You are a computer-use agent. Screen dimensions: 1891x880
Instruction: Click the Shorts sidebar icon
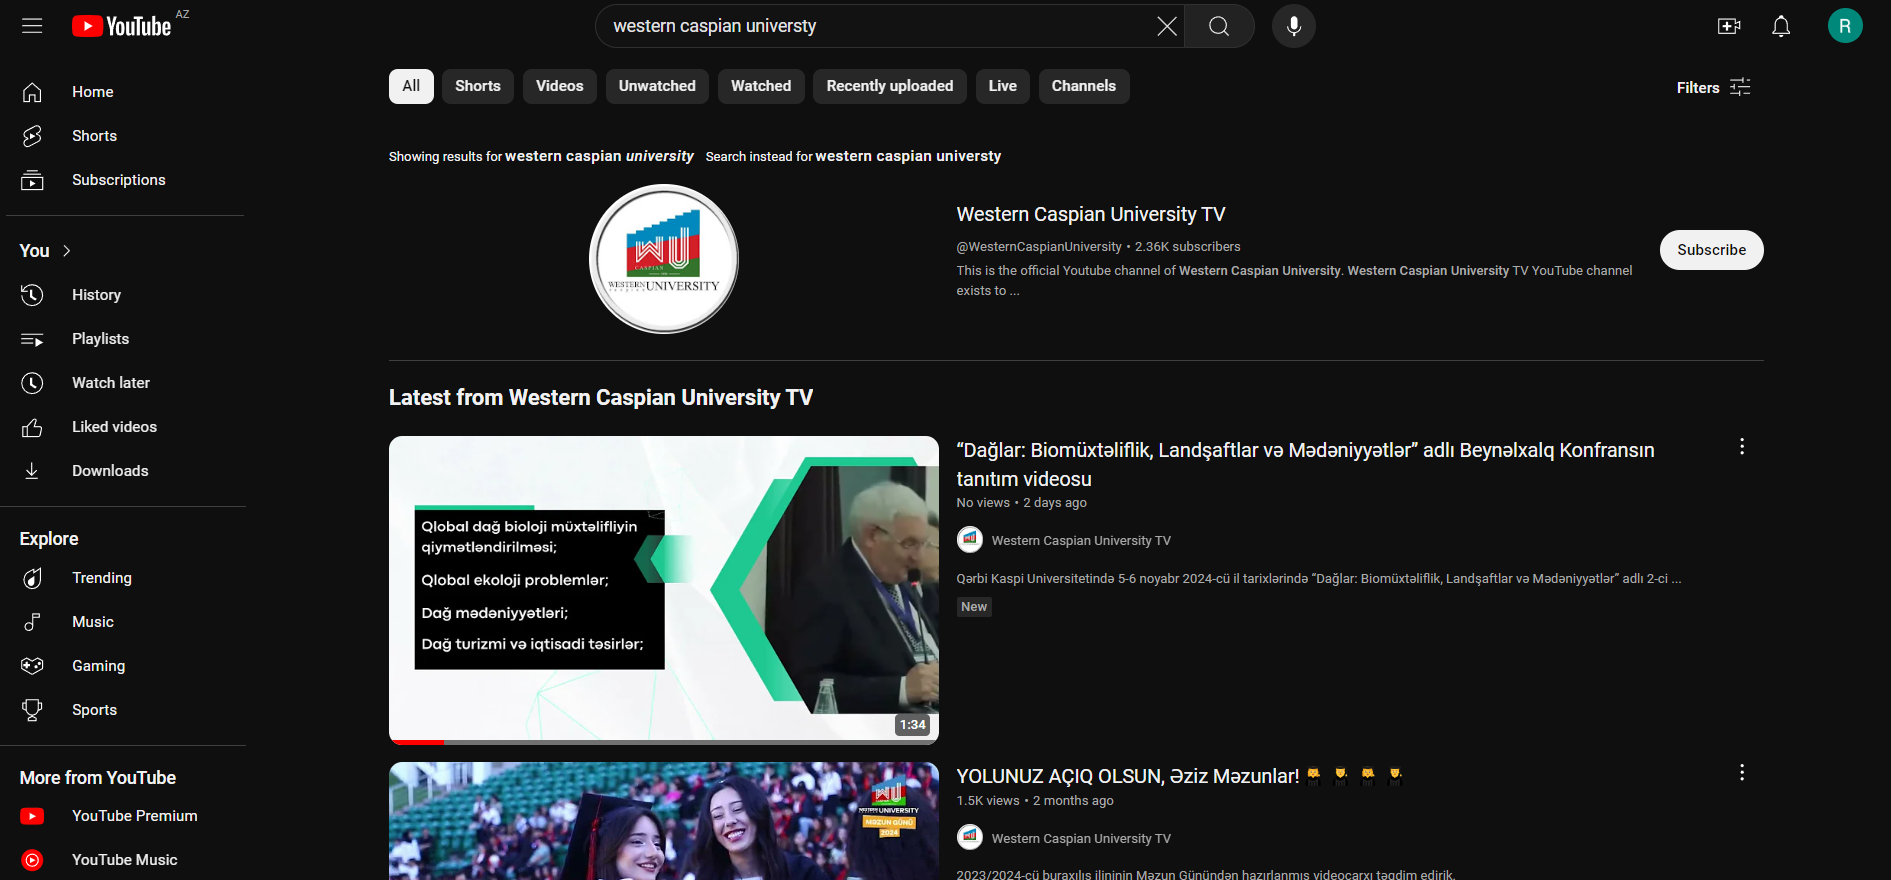pos(32,136)
